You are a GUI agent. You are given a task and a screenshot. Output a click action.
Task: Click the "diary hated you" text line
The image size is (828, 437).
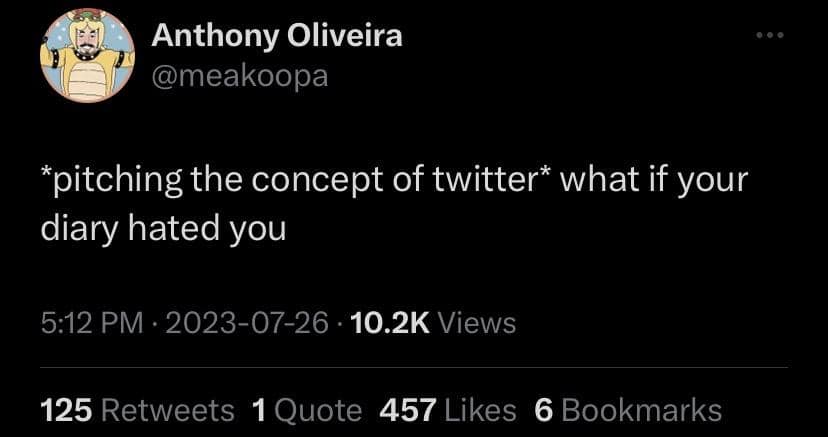pyautogui.click(x=163, y=228)
